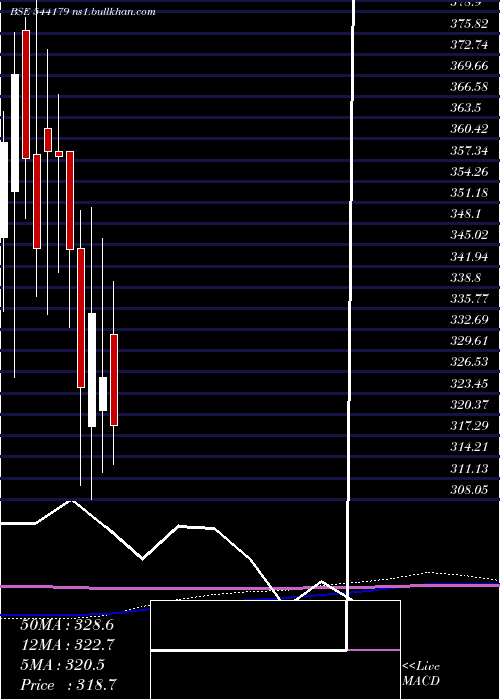Click the 326.53 price axis label
The height and width of the screenshot is (700, 500).
[469, 362]
